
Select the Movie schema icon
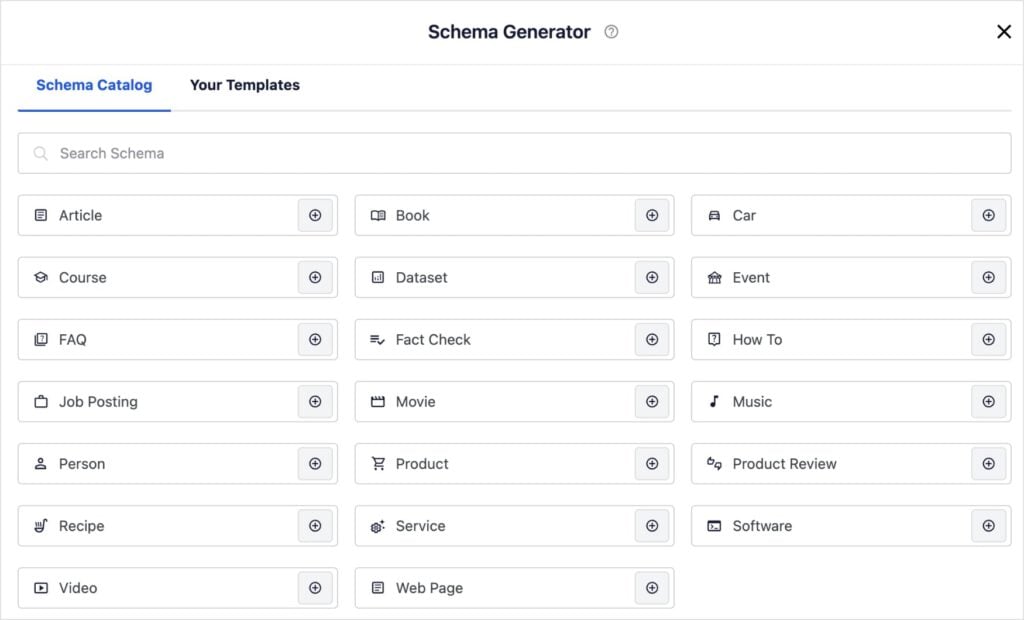coord(378,401)
